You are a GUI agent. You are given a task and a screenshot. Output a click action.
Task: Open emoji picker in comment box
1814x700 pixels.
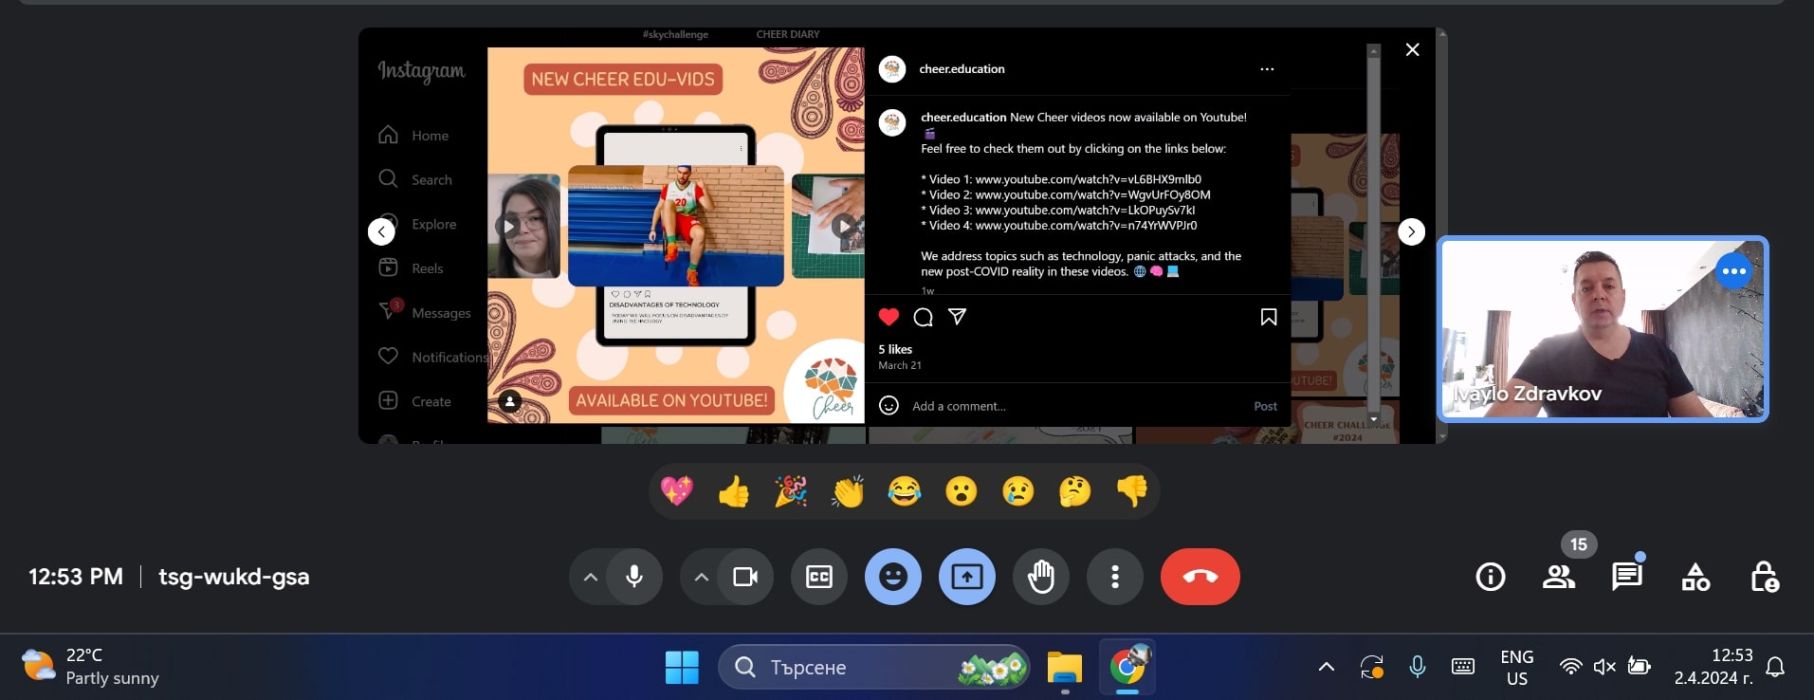pyautogui.click(x=888, y=405)
